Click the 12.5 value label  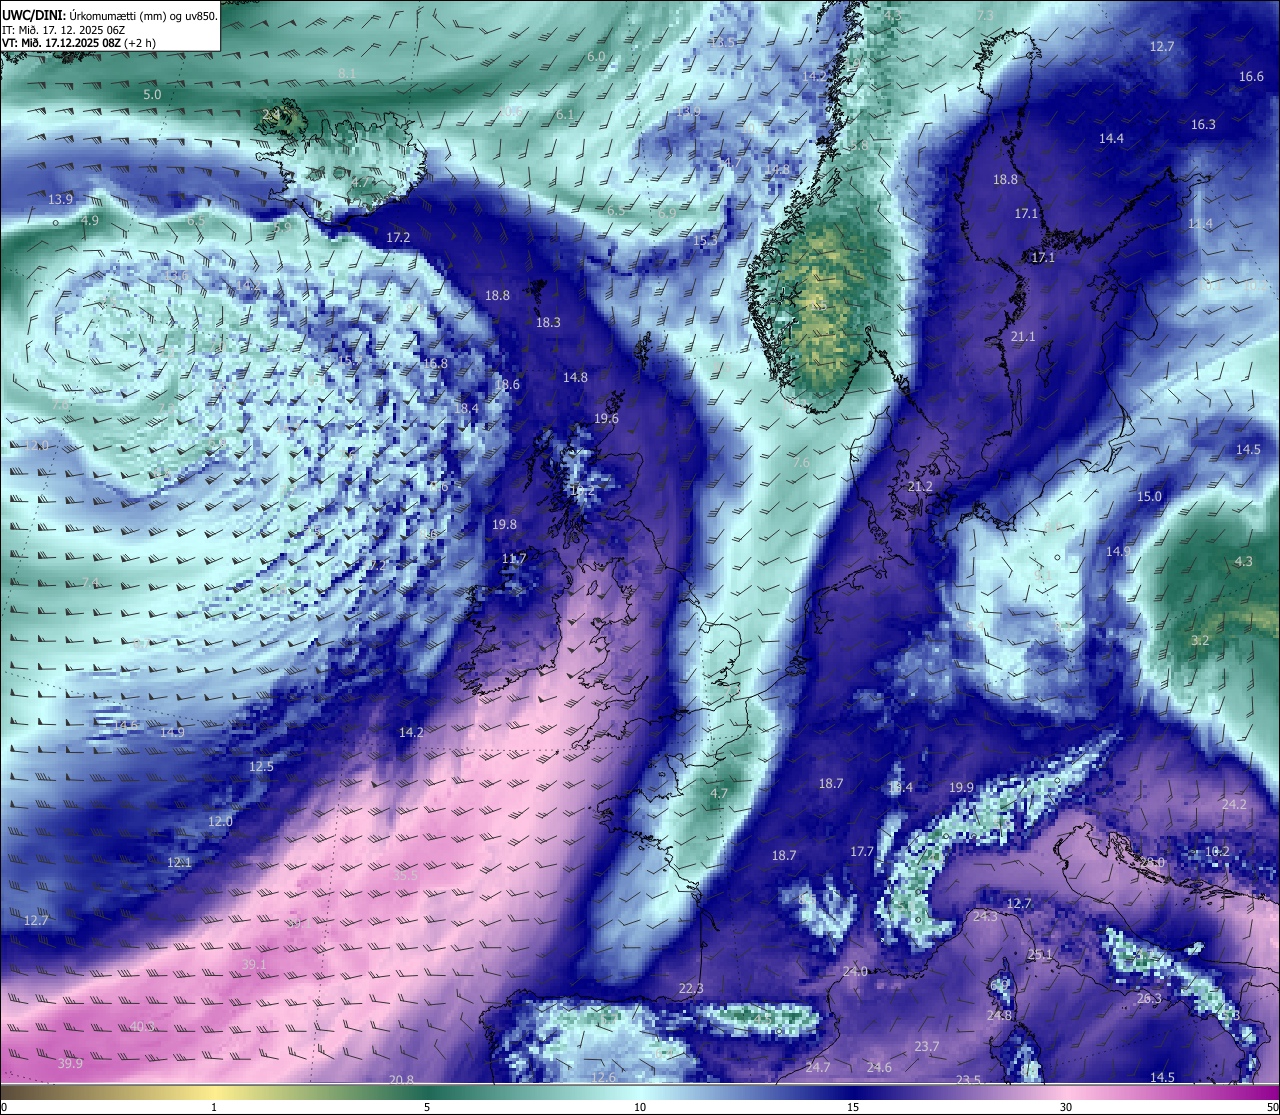coord(261,767)
